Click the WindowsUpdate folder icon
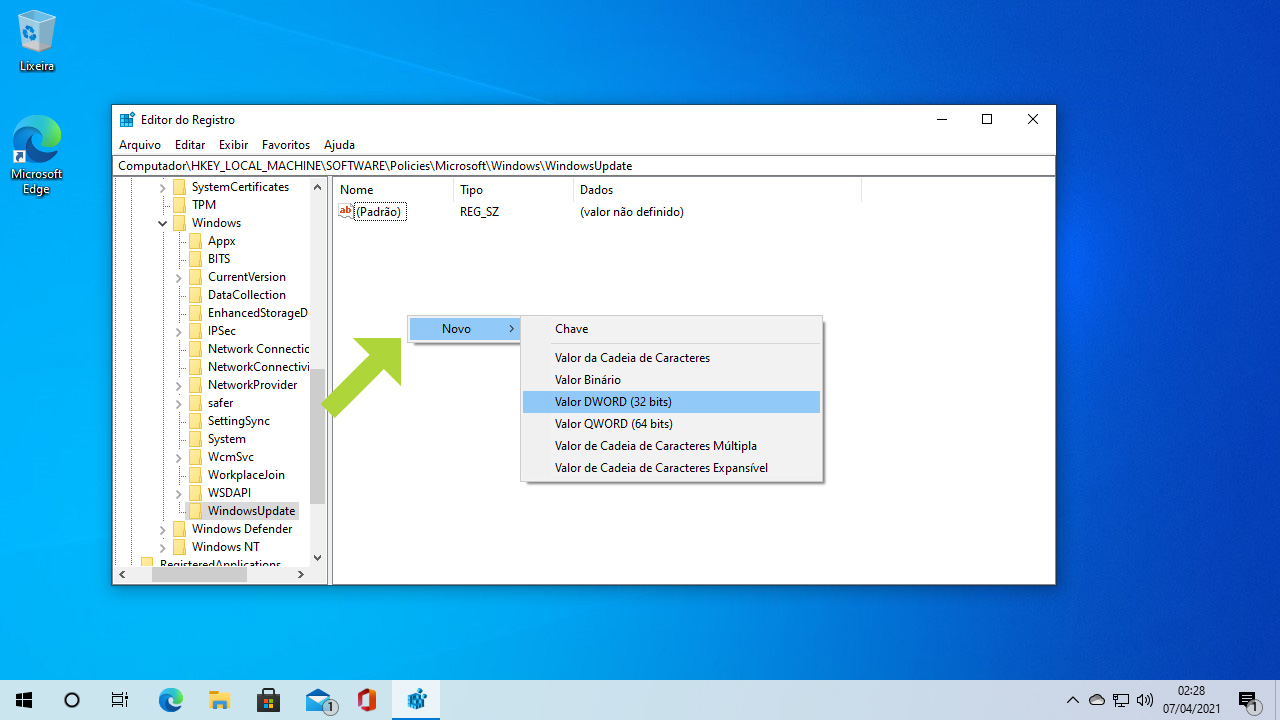Screen dimensions: 1280x720 coord(195,511)
